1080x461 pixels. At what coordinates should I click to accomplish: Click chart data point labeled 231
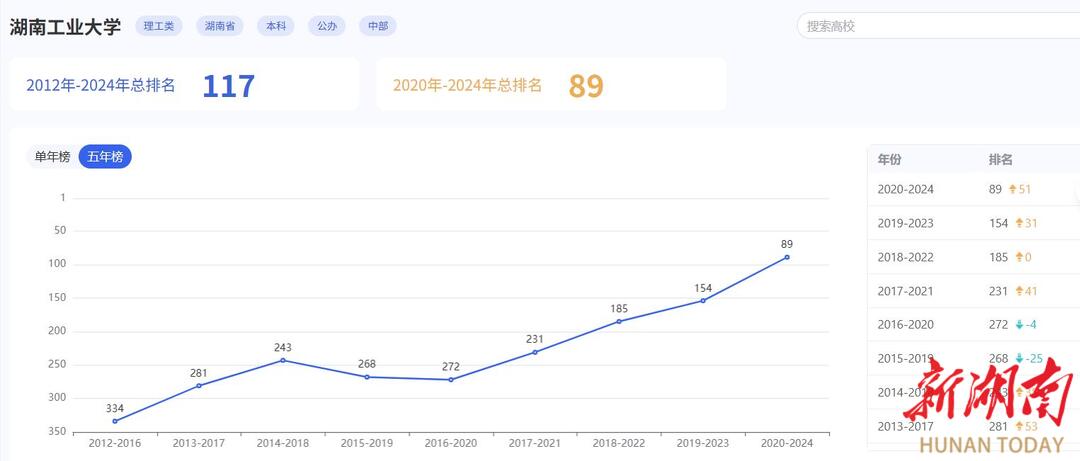[535, 352]
